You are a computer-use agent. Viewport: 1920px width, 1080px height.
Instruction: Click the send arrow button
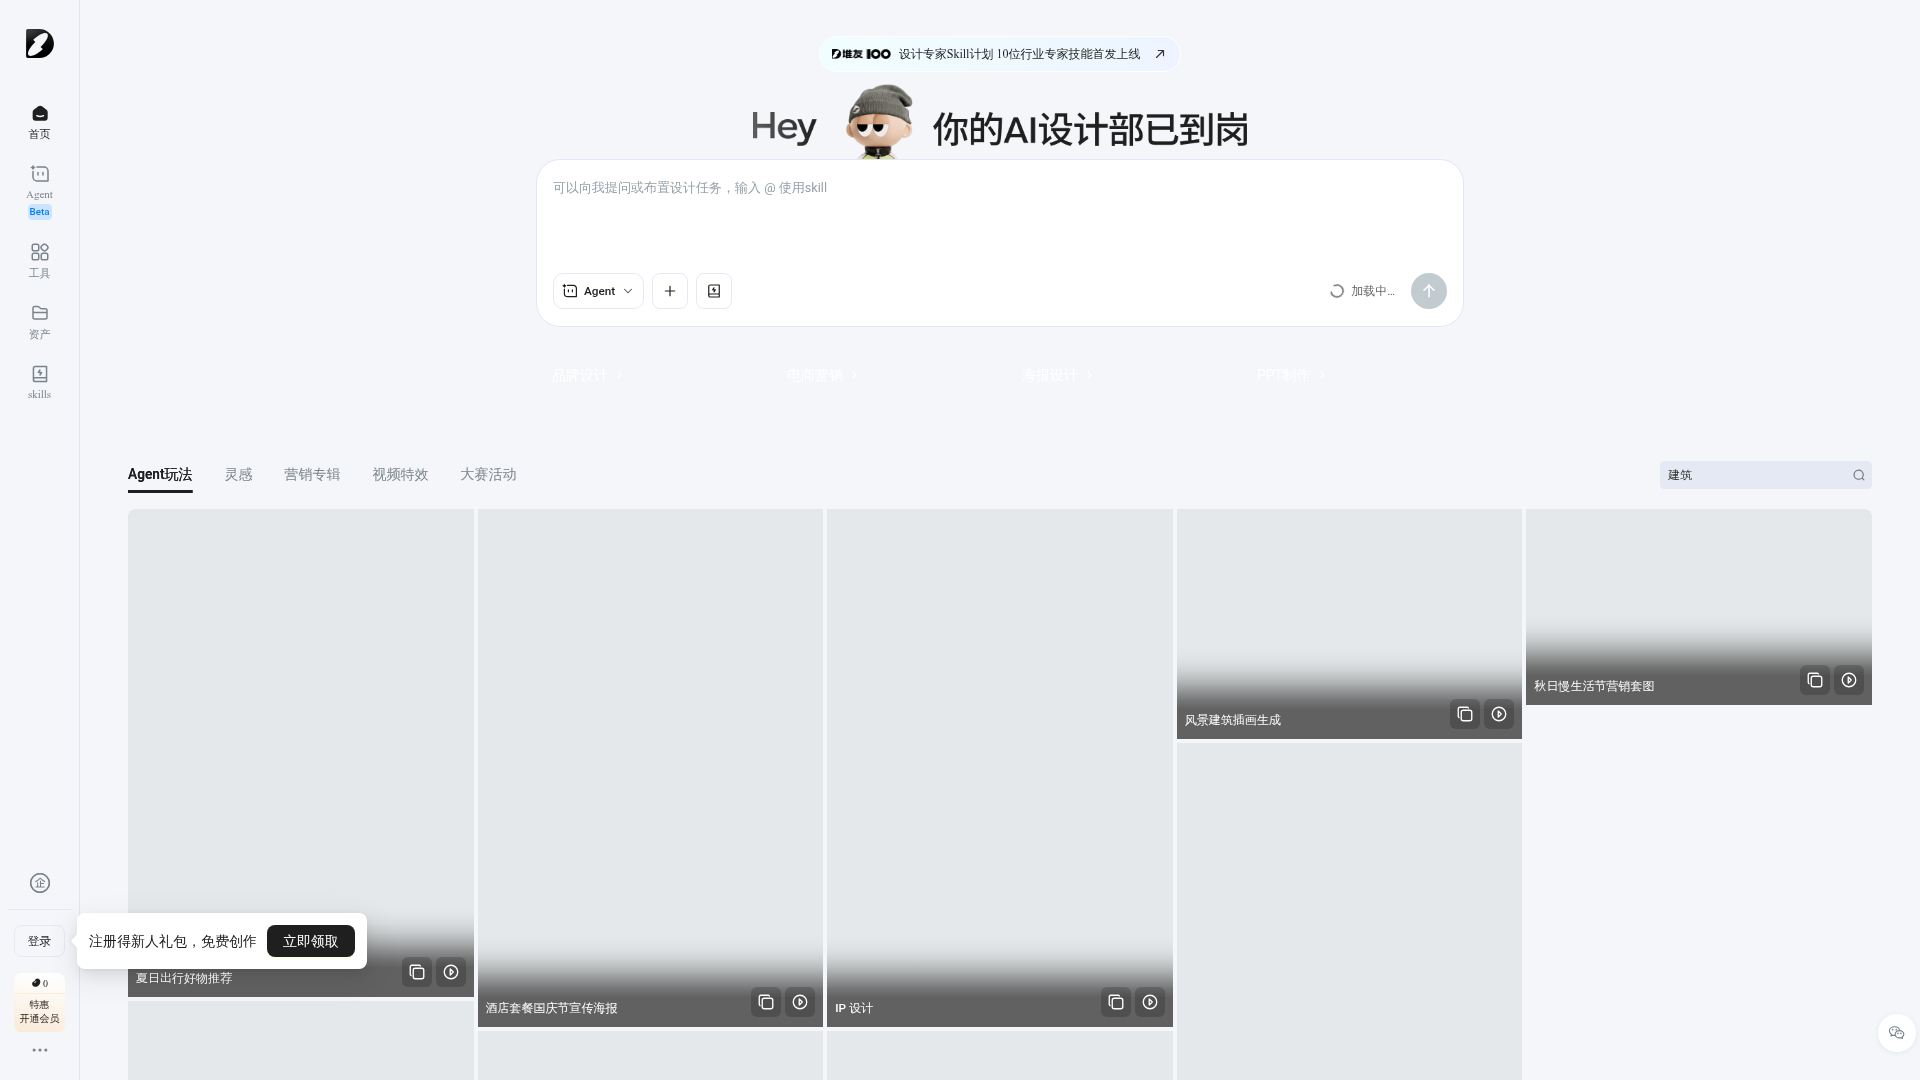1429,291
